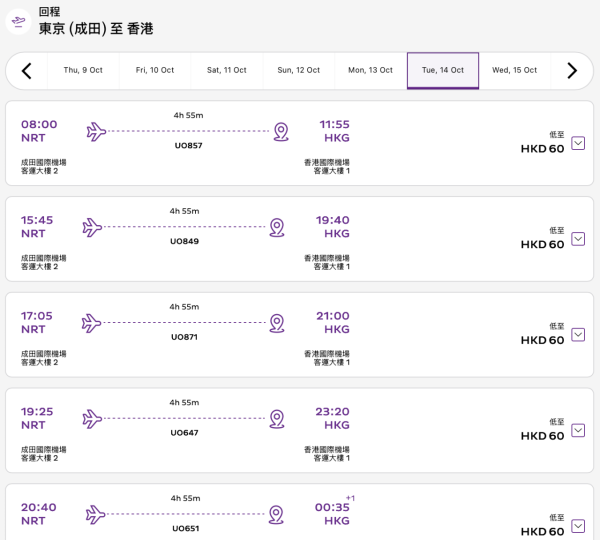This screenshot has width=600, height=540.
Task: Select the Sat, 11 Oct date tab
Action: click(227, 70)
